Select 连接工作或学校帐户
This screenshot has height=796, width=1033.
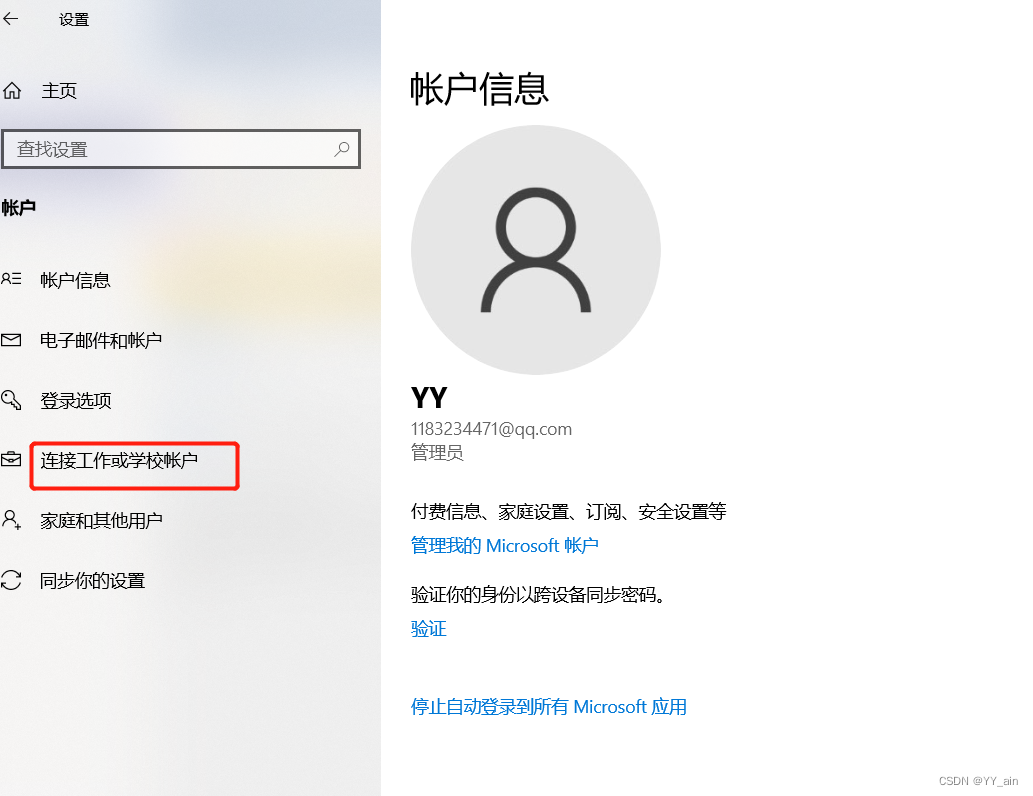119,460
